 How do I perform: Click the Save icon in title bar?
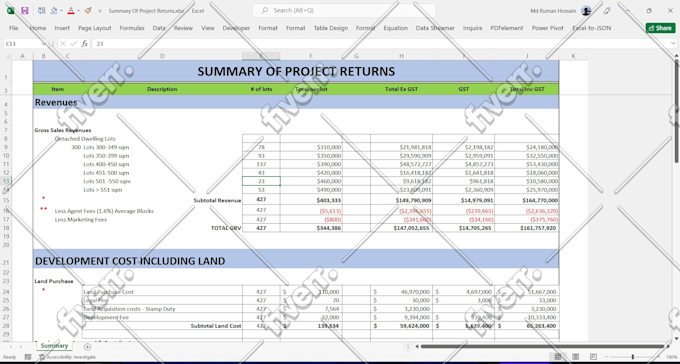25,10
